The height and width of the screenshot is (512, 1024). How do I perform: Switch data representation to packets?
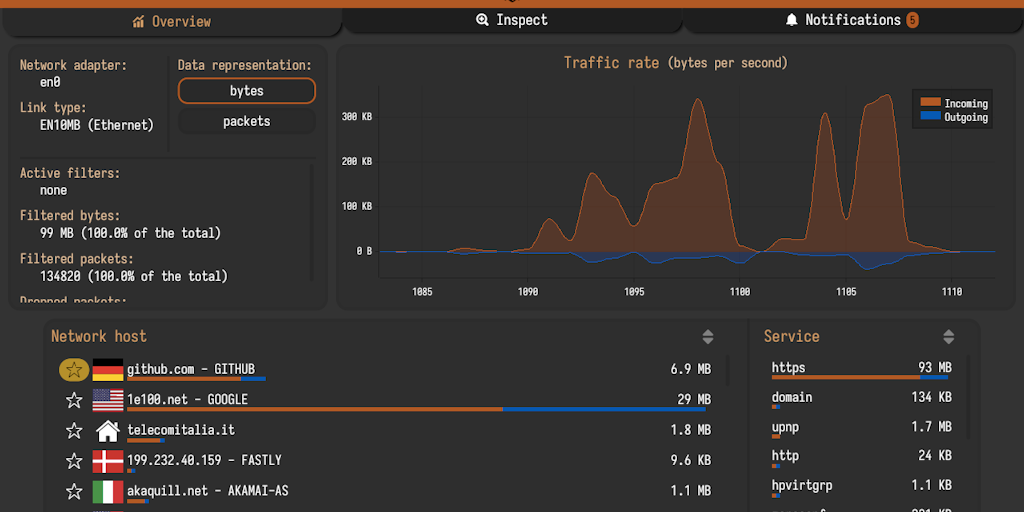coord(246,121)
